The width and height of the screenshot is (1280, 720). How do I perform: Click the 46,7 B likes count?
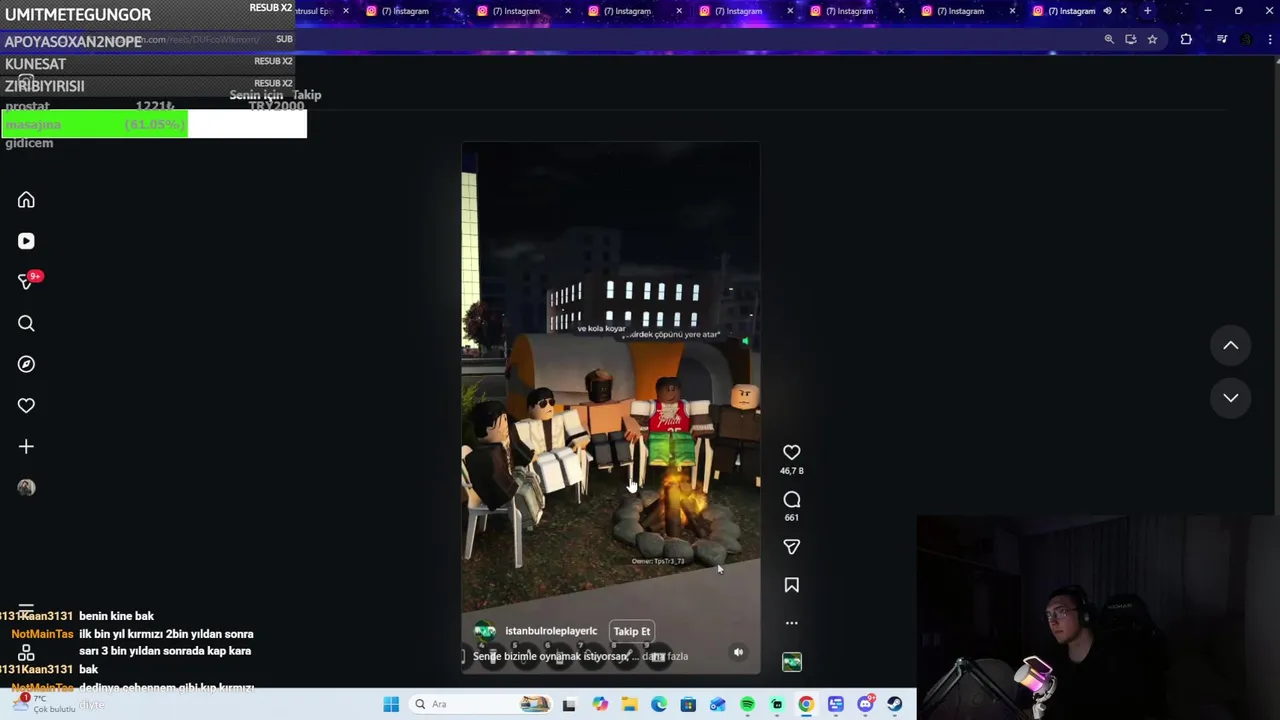(x=791, y=471)
